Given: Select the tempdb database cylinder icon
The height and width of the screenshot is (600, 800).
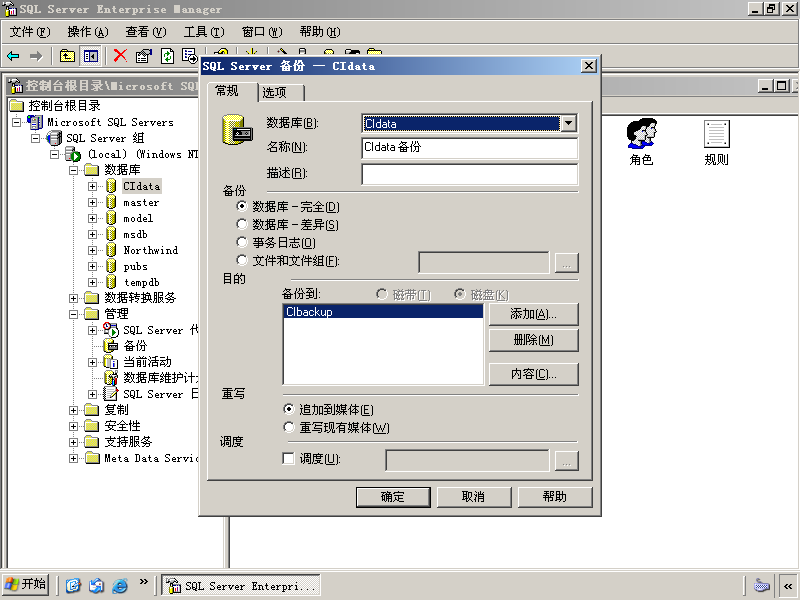Looking at the screenshot, I should coord(111,282).
